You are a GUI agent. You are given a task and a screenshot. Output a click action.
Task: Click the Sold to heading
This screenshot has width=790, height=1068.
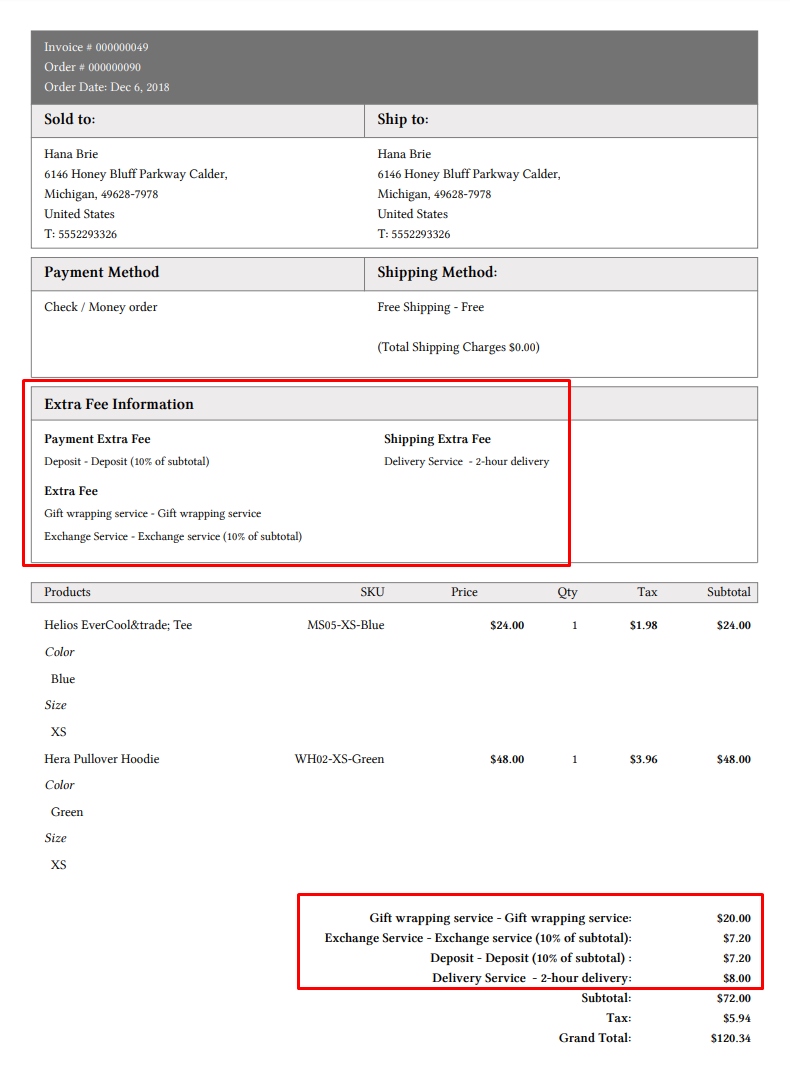pyautogui.click(x=70, y=119)
